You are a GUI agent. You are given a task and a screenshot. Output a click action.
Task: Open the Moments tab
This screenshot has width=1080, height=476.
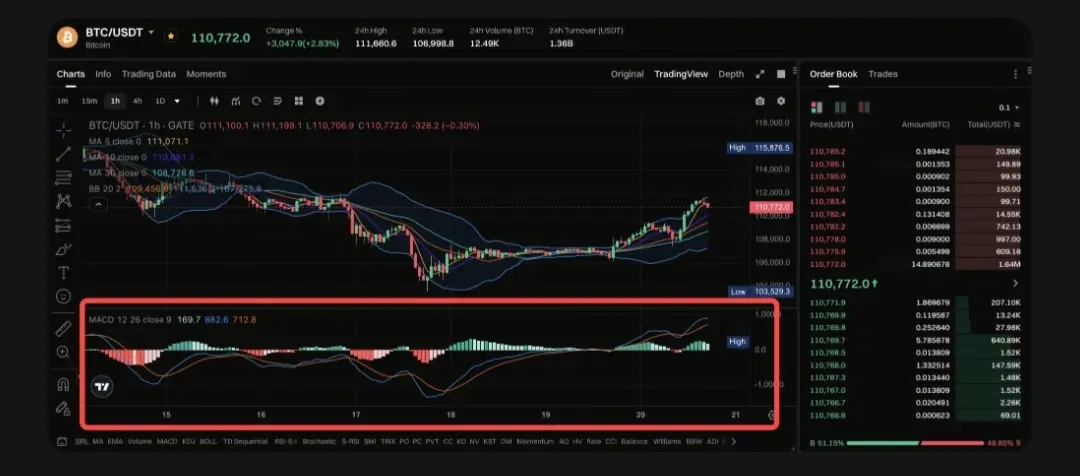[x=206, y=74]
